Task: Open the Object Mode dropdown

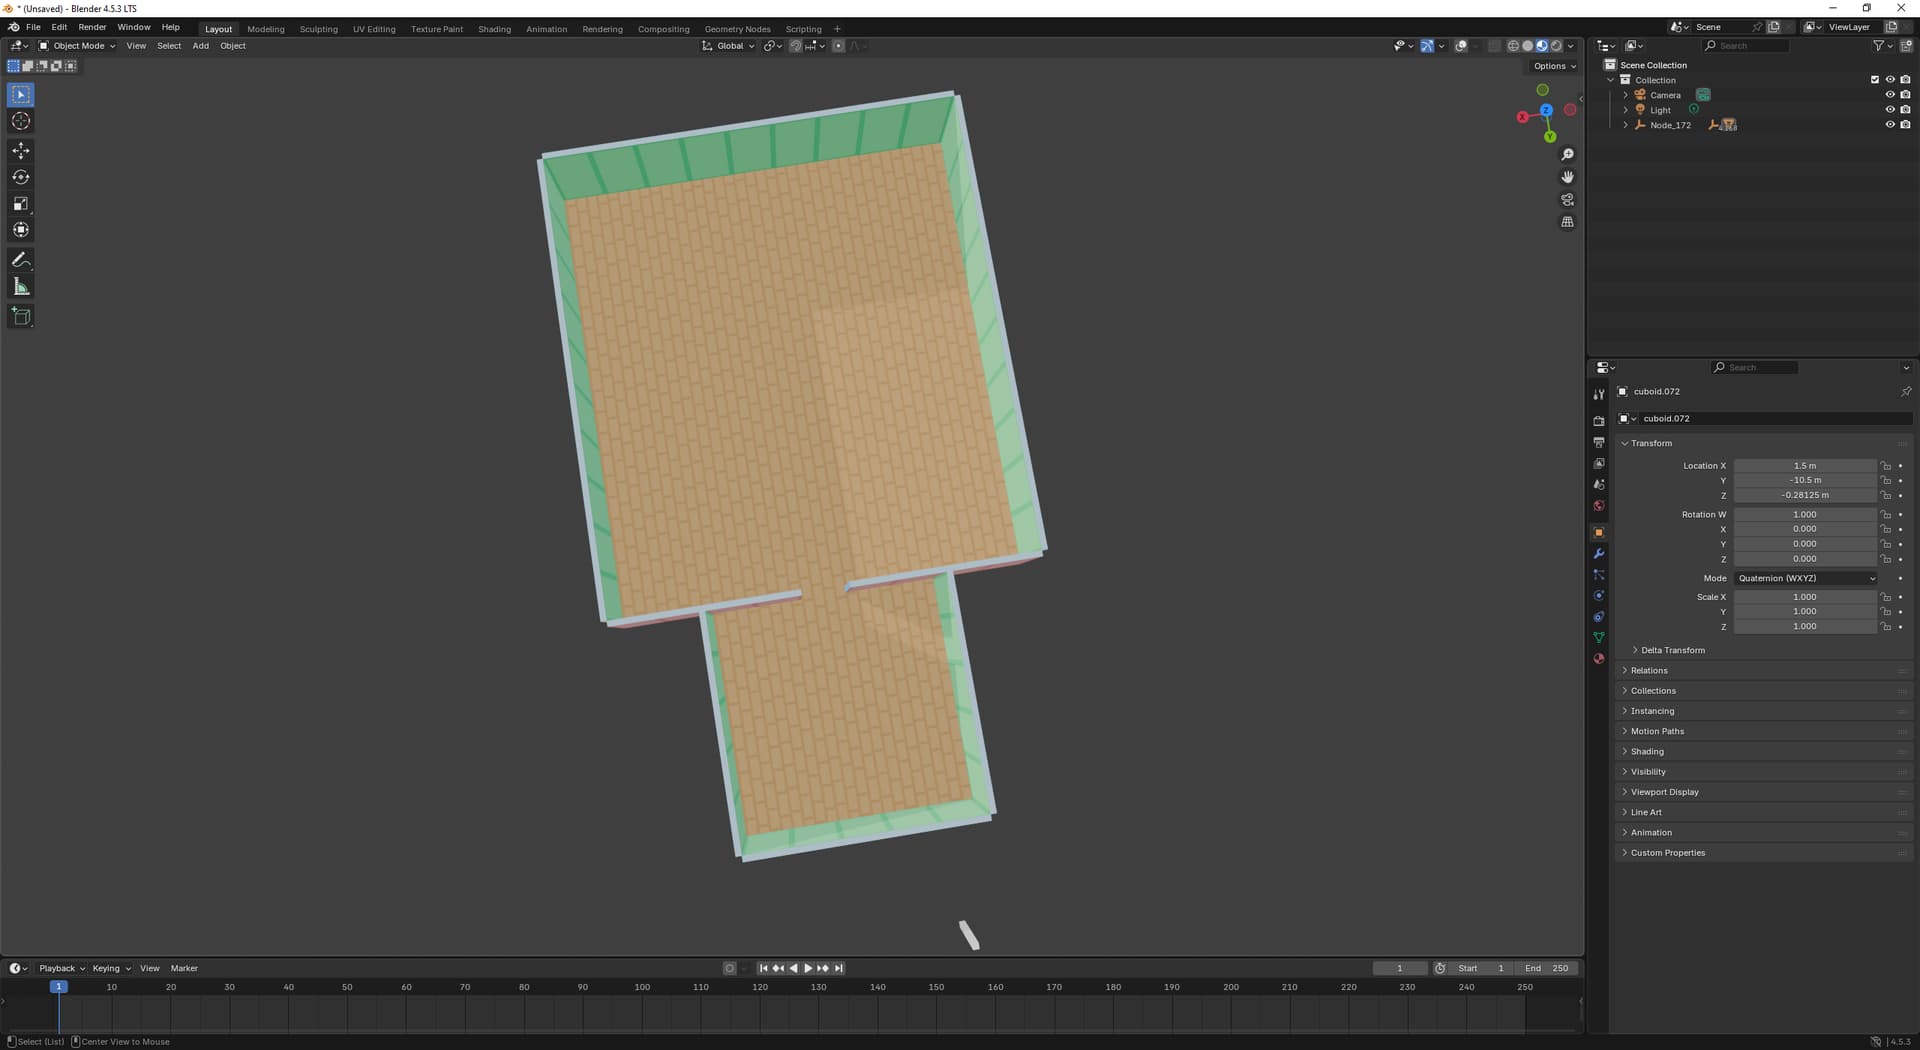Action: [78, 46]
